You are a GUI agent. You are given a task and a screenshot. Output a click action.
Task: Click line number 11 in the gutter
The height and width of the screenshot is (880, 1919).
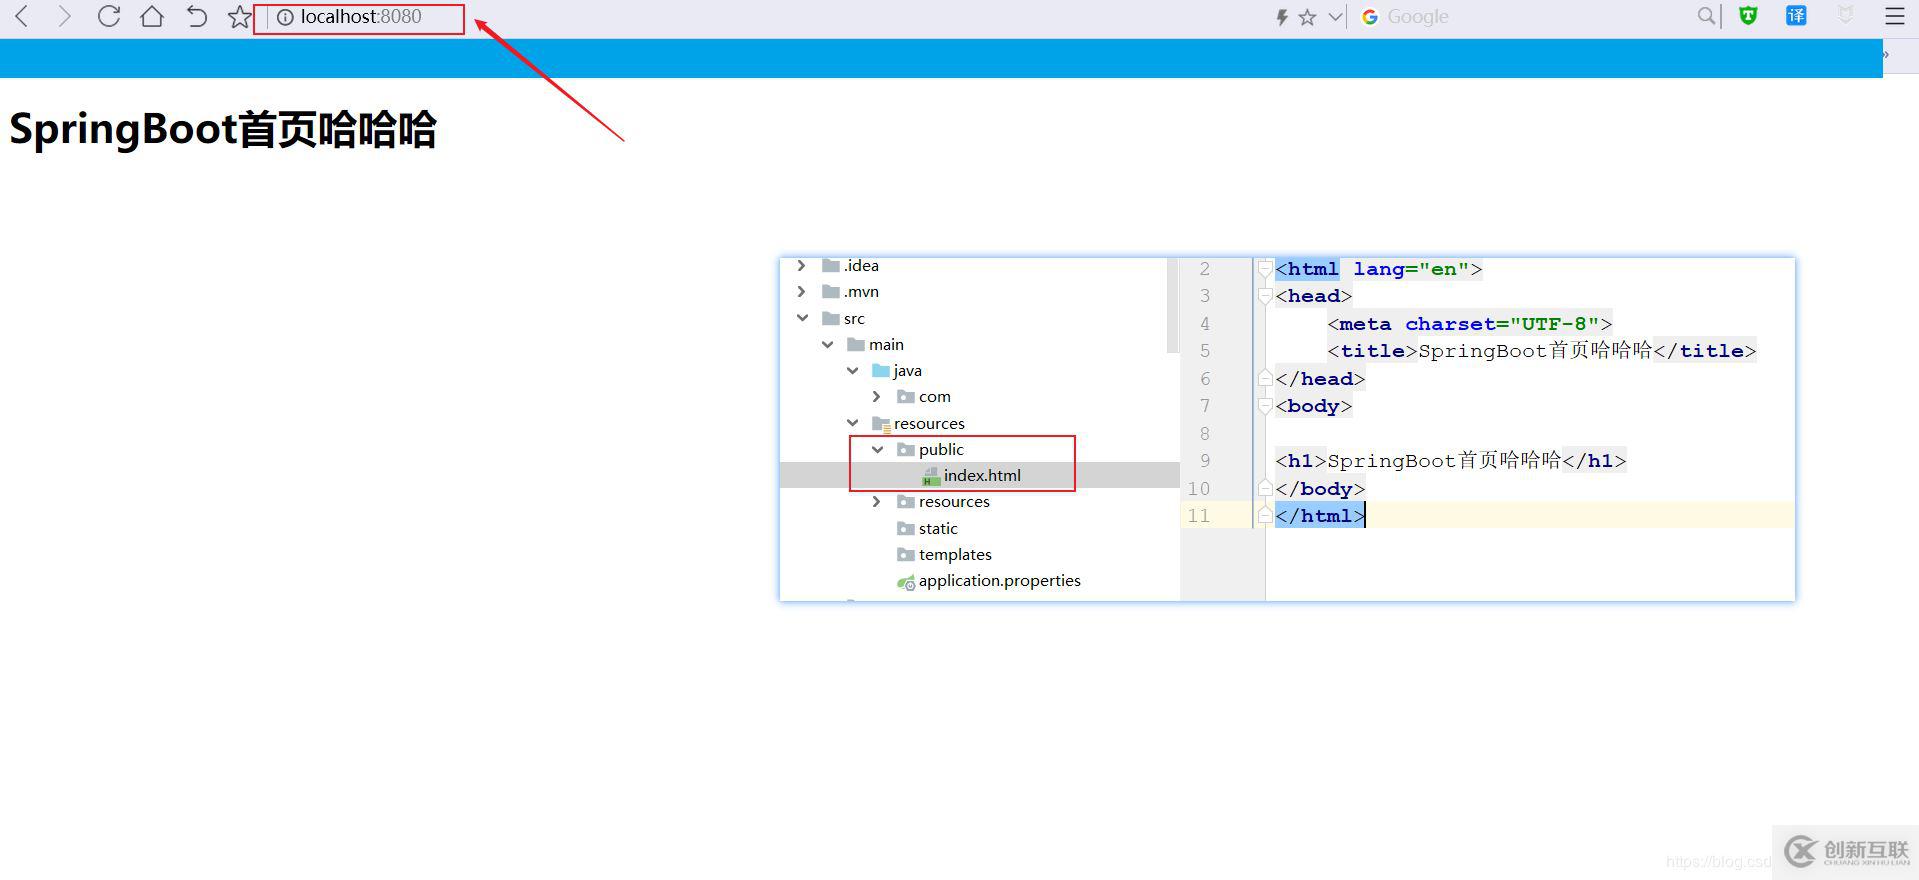[x=1198, y=516]
